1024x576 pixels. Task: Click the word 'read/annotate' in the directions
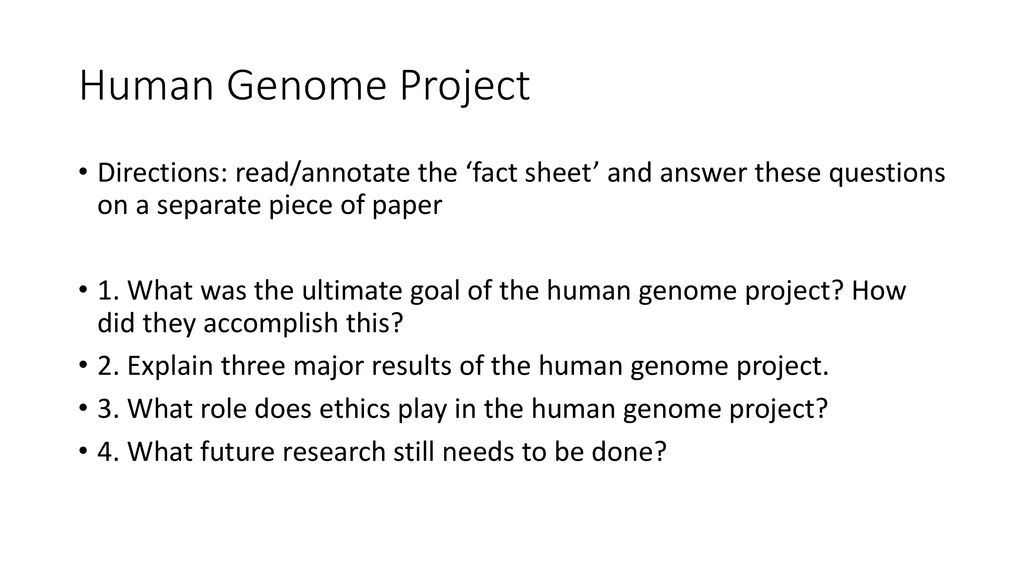(x=323, y=173)
